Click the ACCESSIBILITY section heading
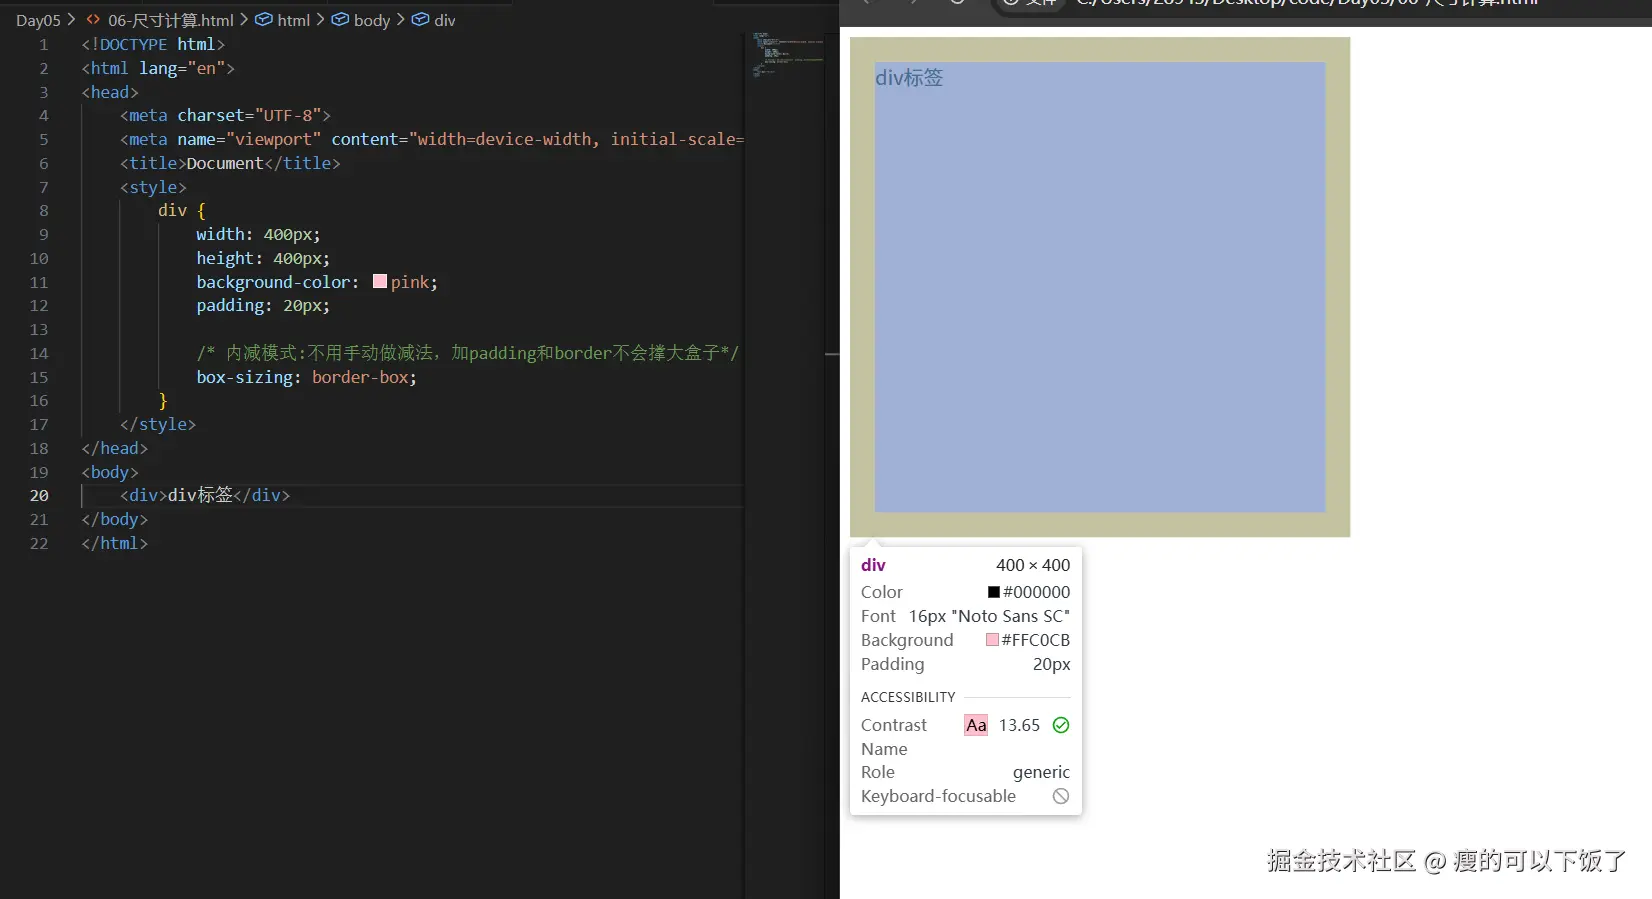The image size is (1652, 899). 908,697
